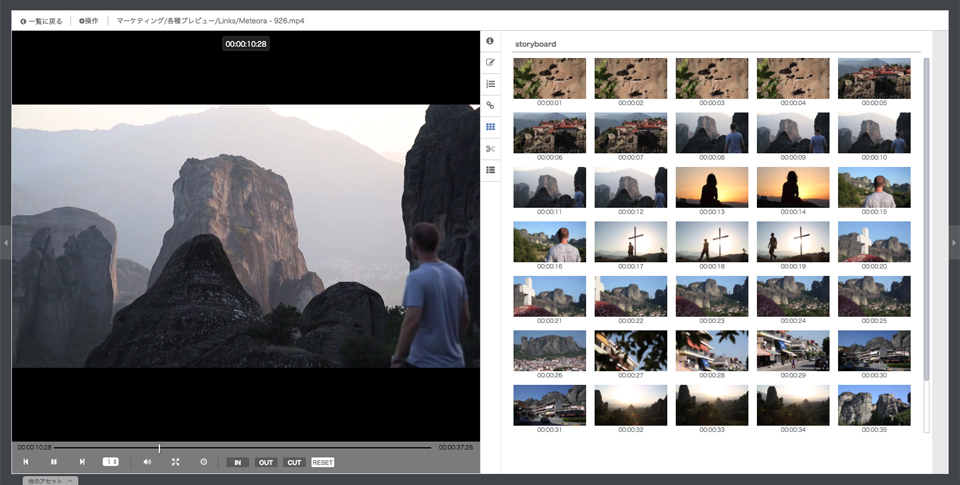Select storyboard thumbnail 00:00:08

712,133
